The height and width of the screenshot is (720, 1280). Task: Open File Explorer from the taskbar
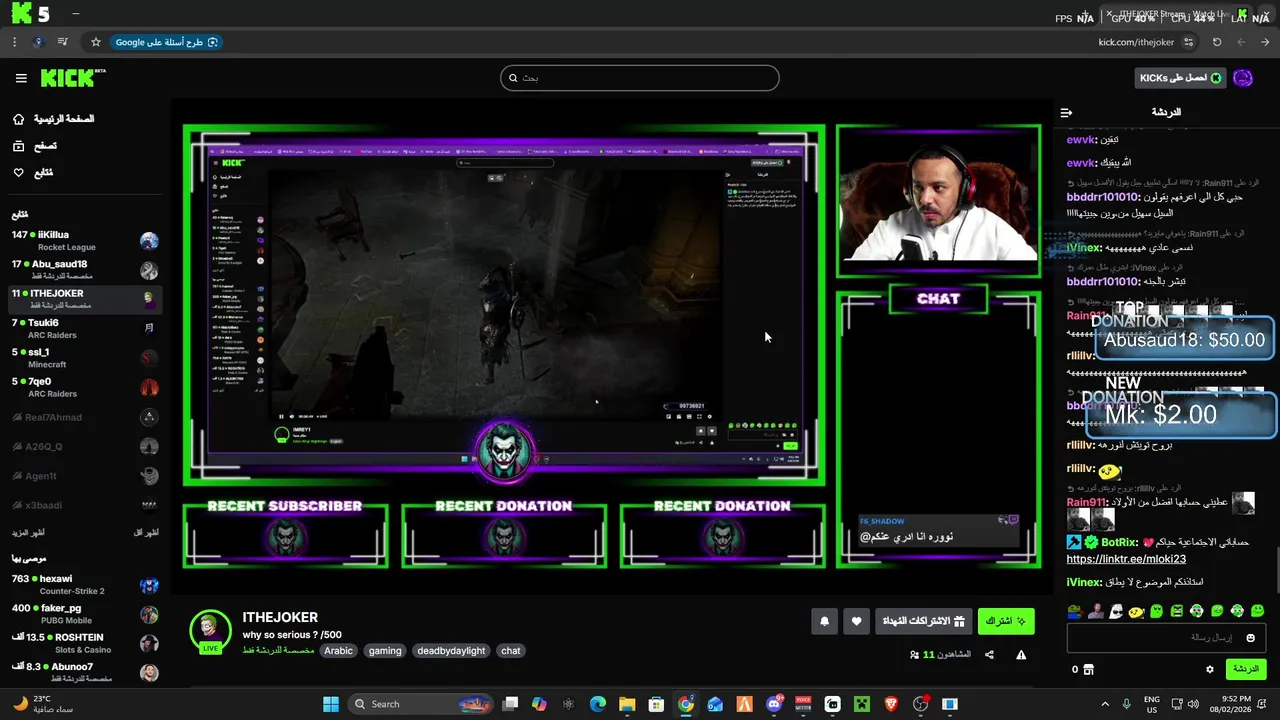627,704
